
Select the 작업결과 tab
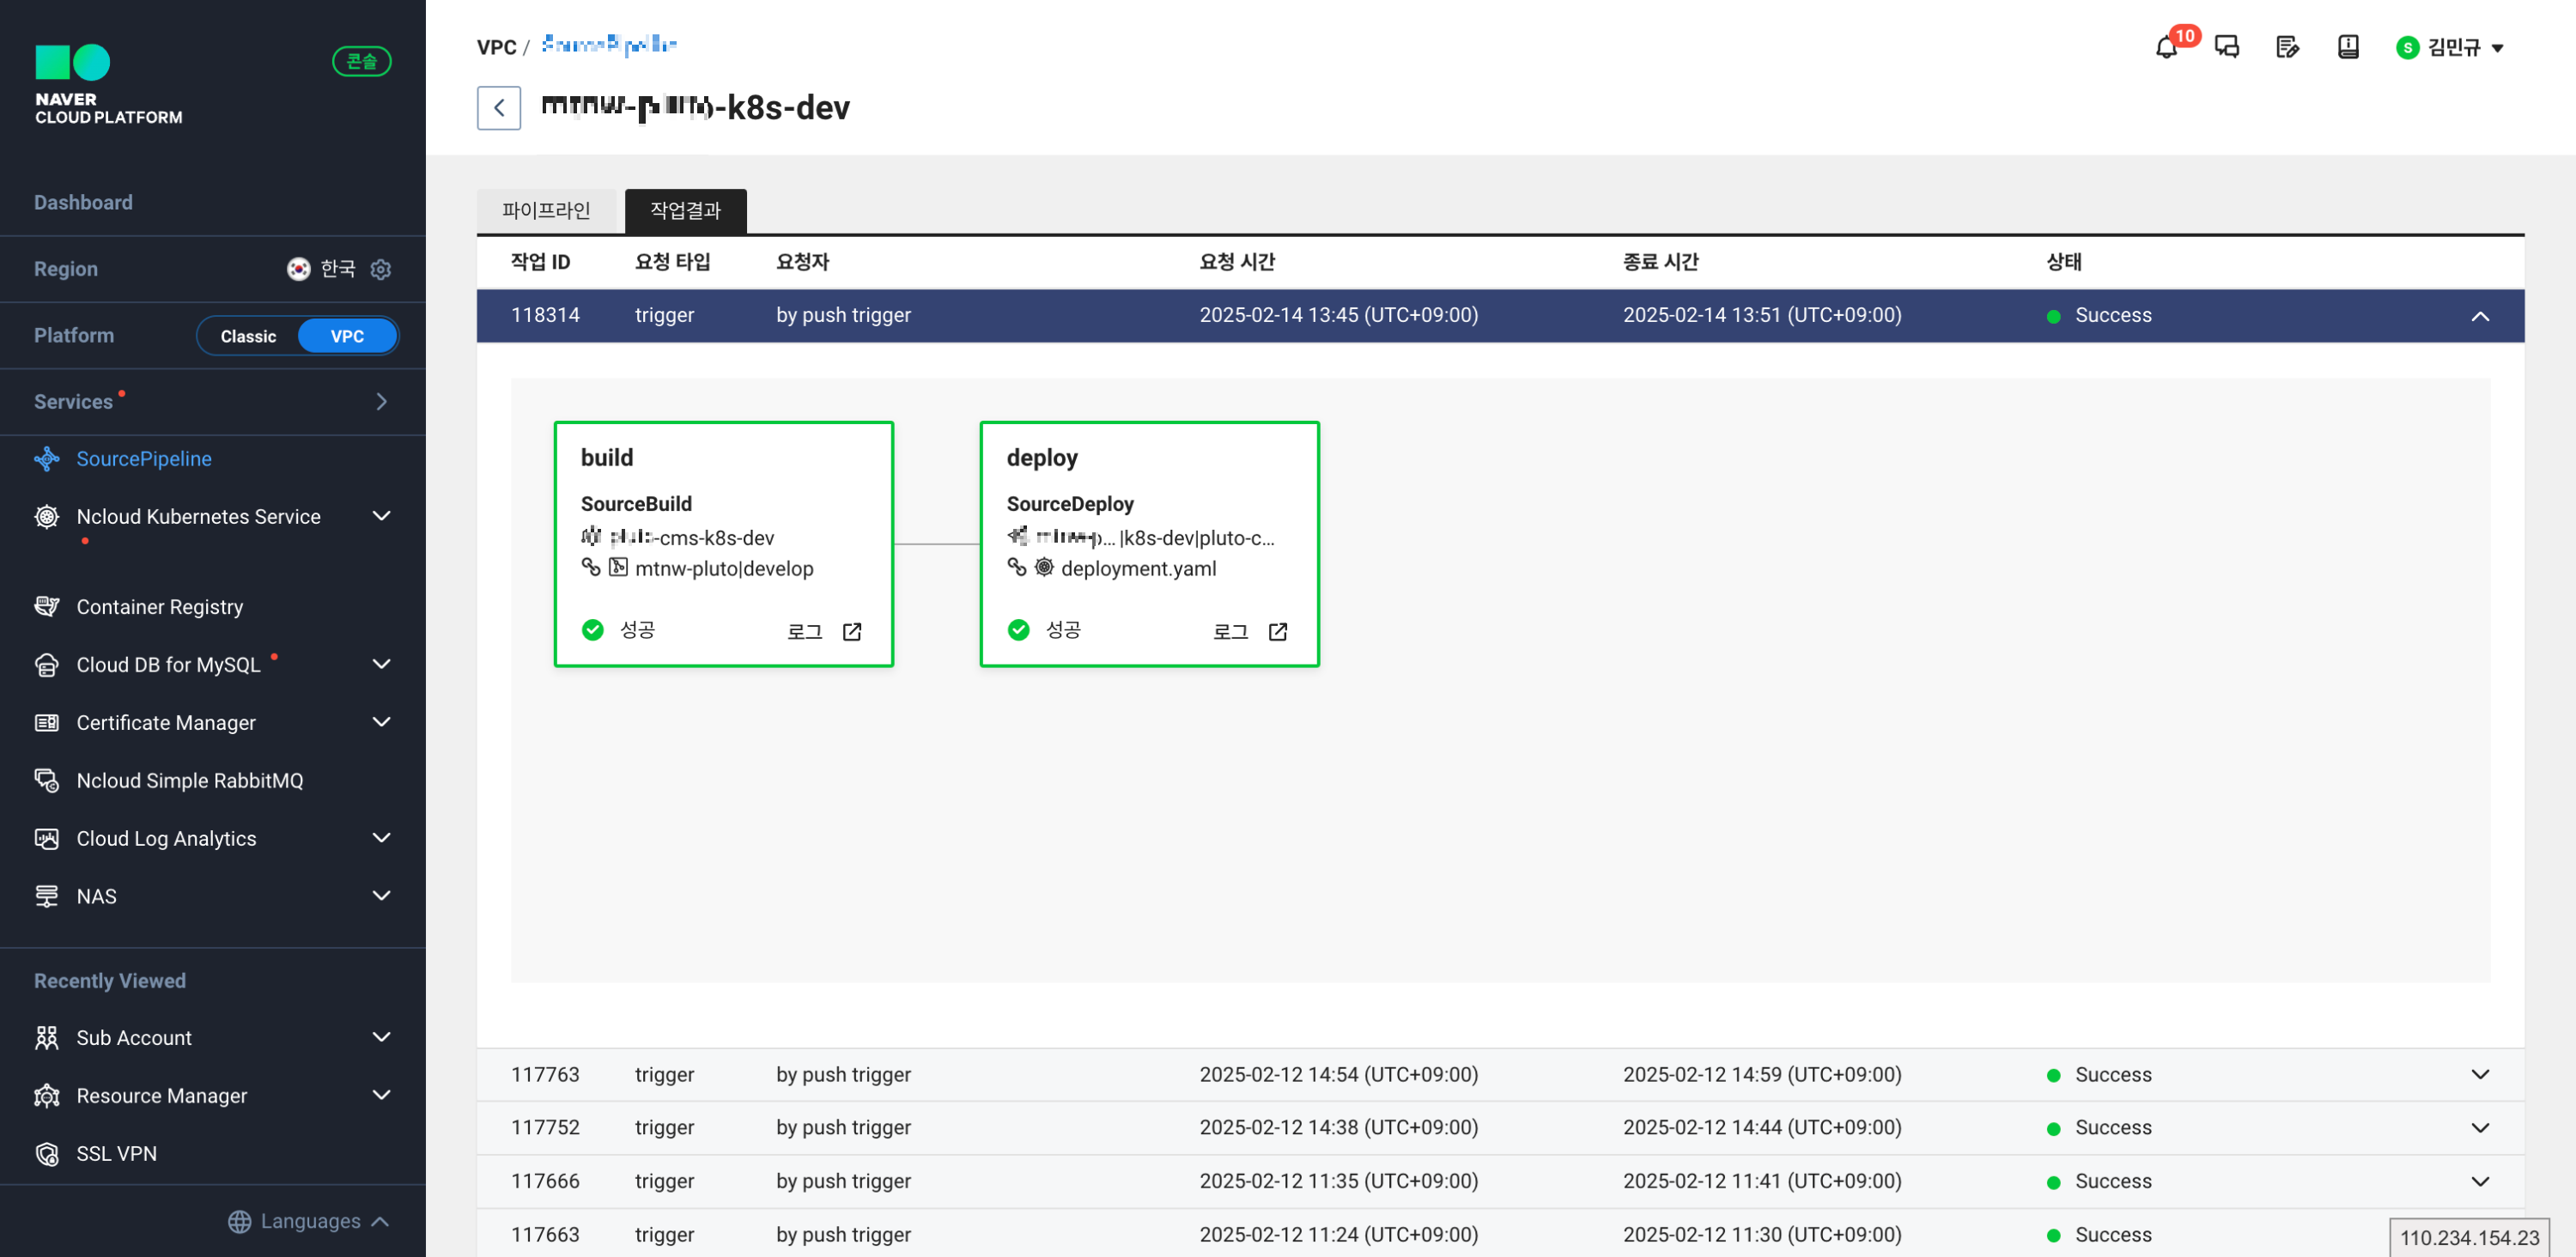685,211
